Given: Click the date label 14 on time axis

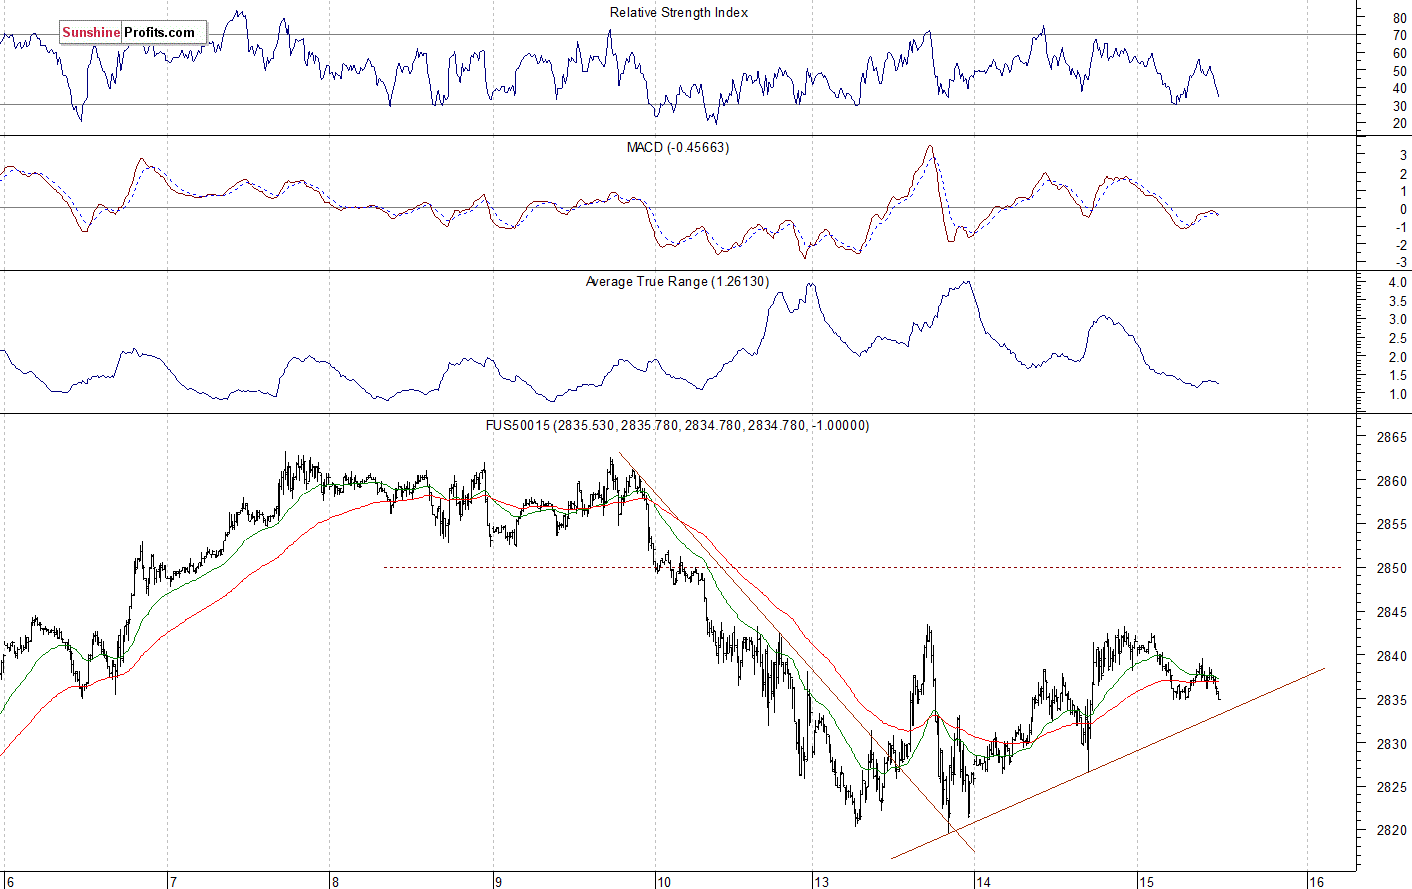Looking at the screenshot, I should click(983, 881).
